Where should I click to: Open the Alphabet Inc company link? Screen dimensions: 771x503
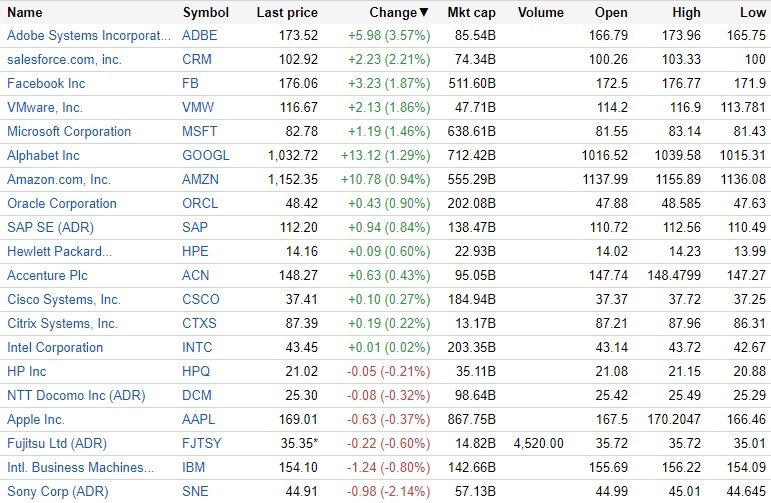point(43,155)
